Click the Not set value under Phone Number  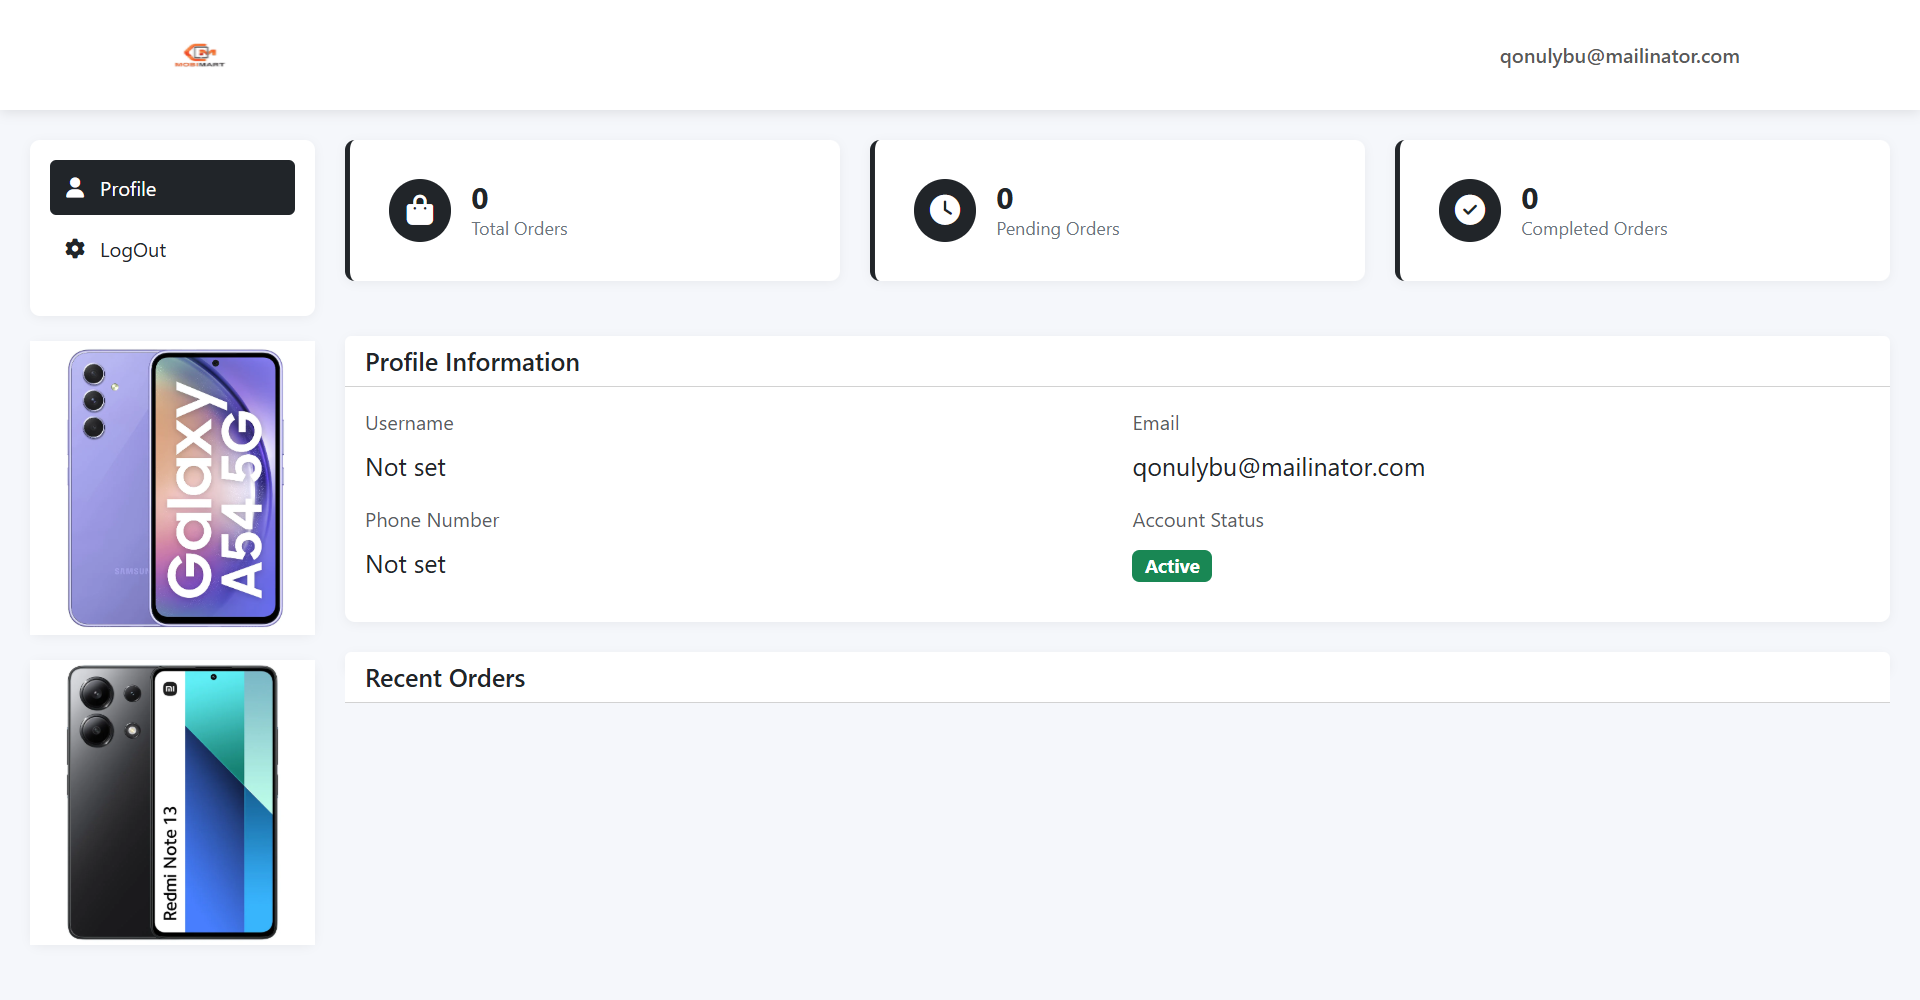click(x=405, y=564)
